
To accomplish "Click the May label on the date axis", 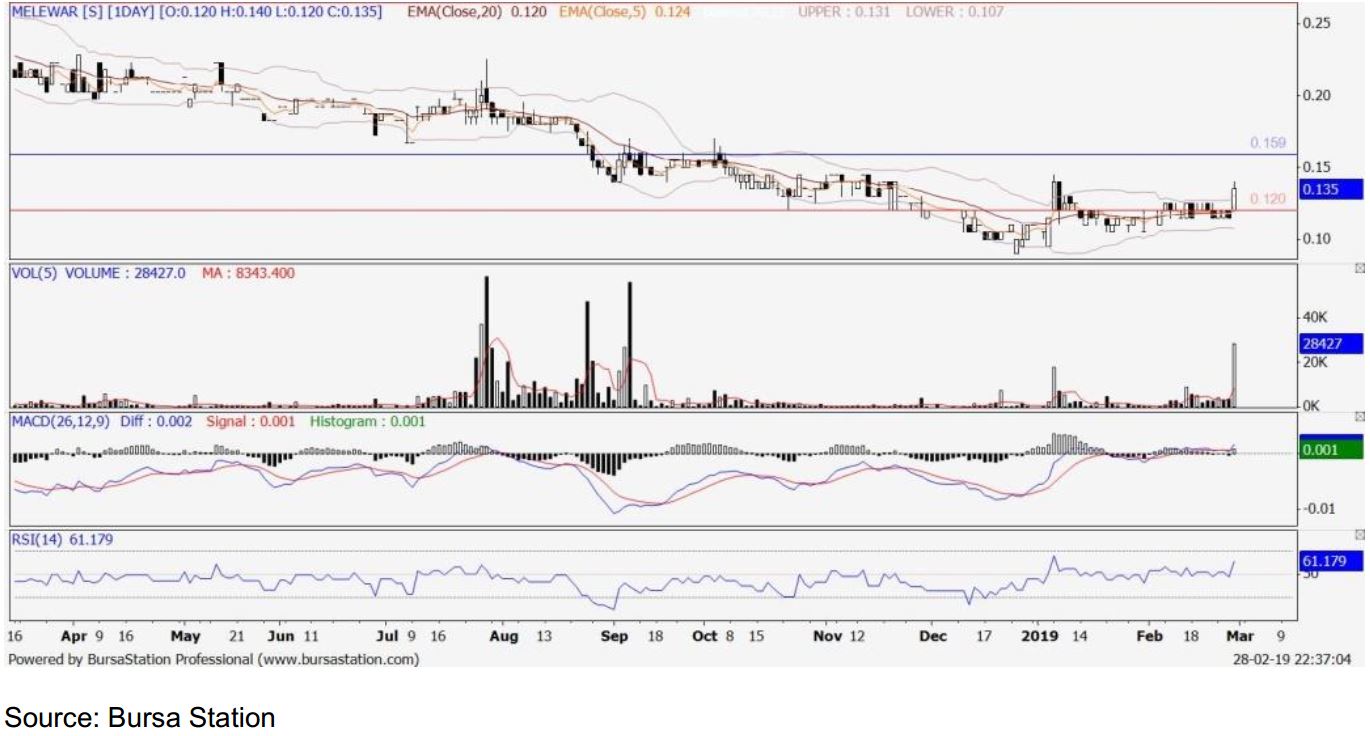I will coord(185,636).
